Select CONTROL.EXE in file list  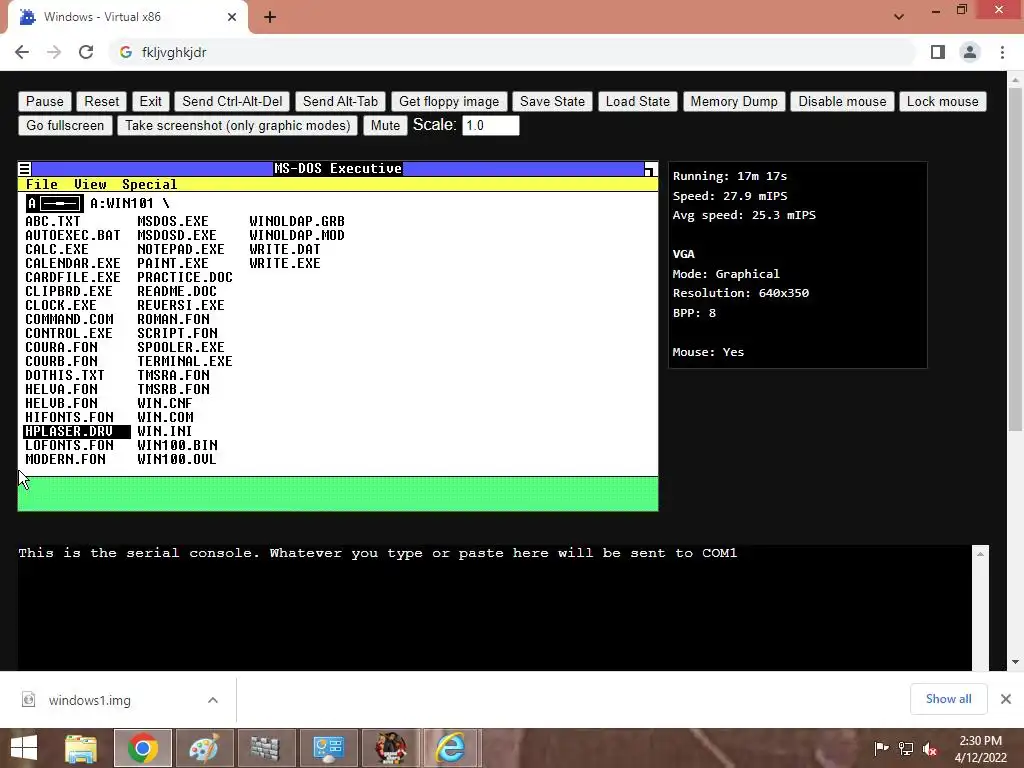click(69, 334)
